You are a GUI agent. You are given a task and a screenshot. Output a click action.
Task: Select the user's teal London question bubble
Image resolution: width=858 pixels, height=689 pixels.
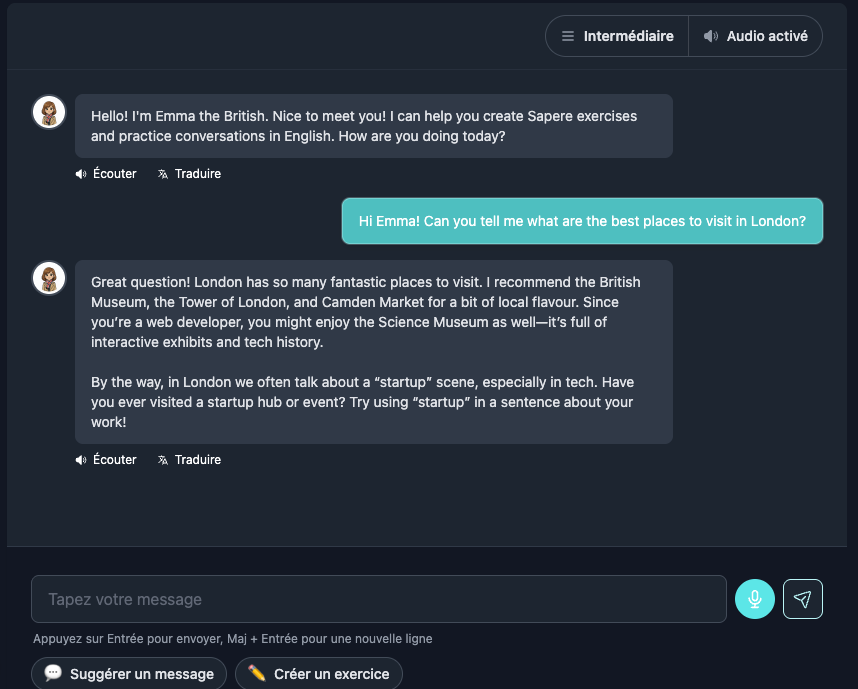tap(582, 221)
